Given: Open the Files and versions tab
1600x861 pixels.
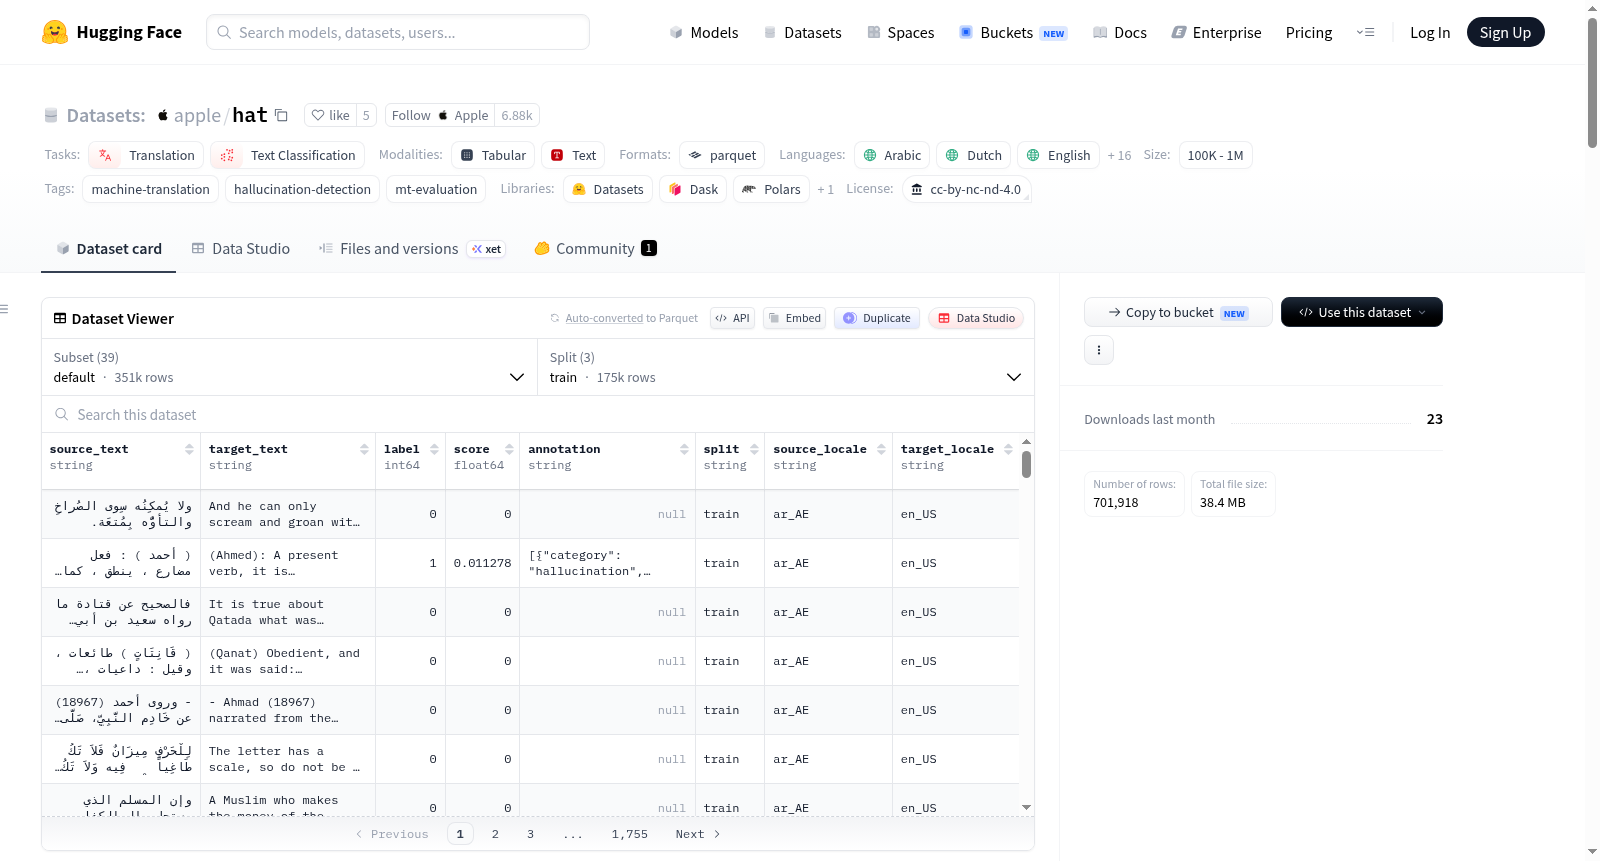Looking at the screenshot, I should click(x=411, y=249).
